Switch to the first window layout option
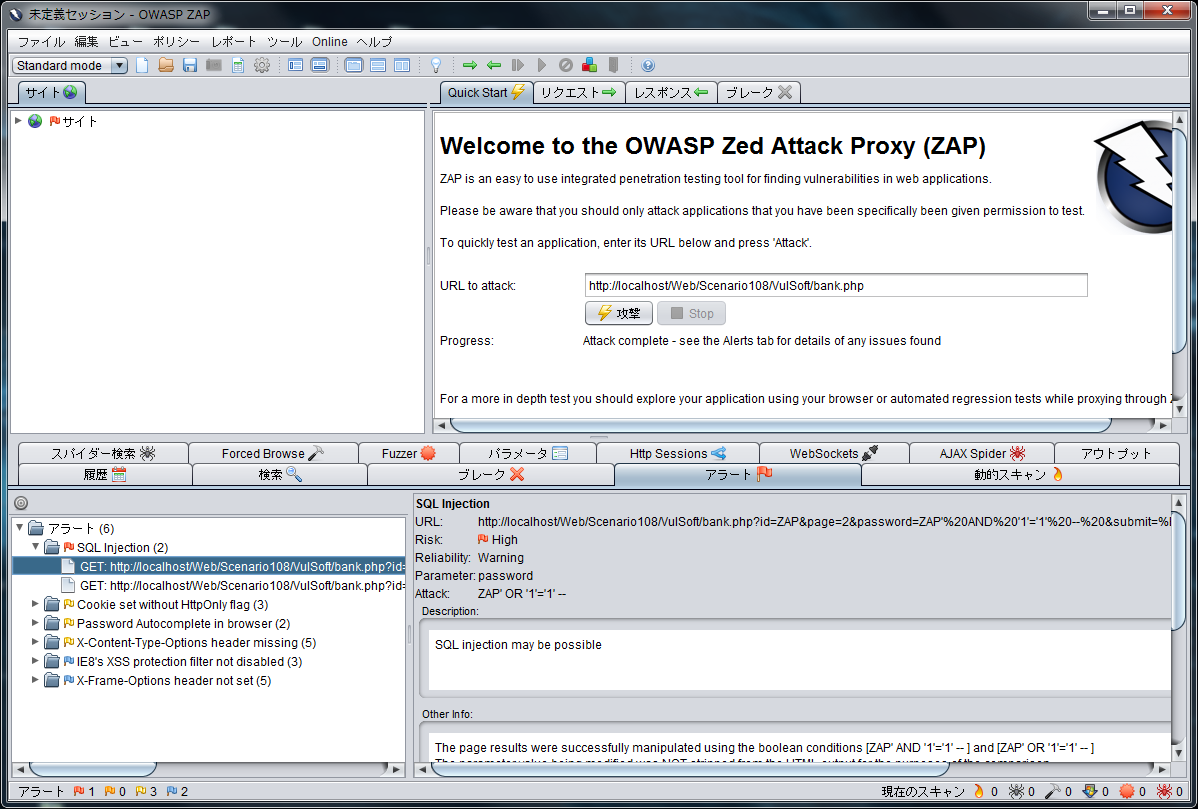 point(354,66)
